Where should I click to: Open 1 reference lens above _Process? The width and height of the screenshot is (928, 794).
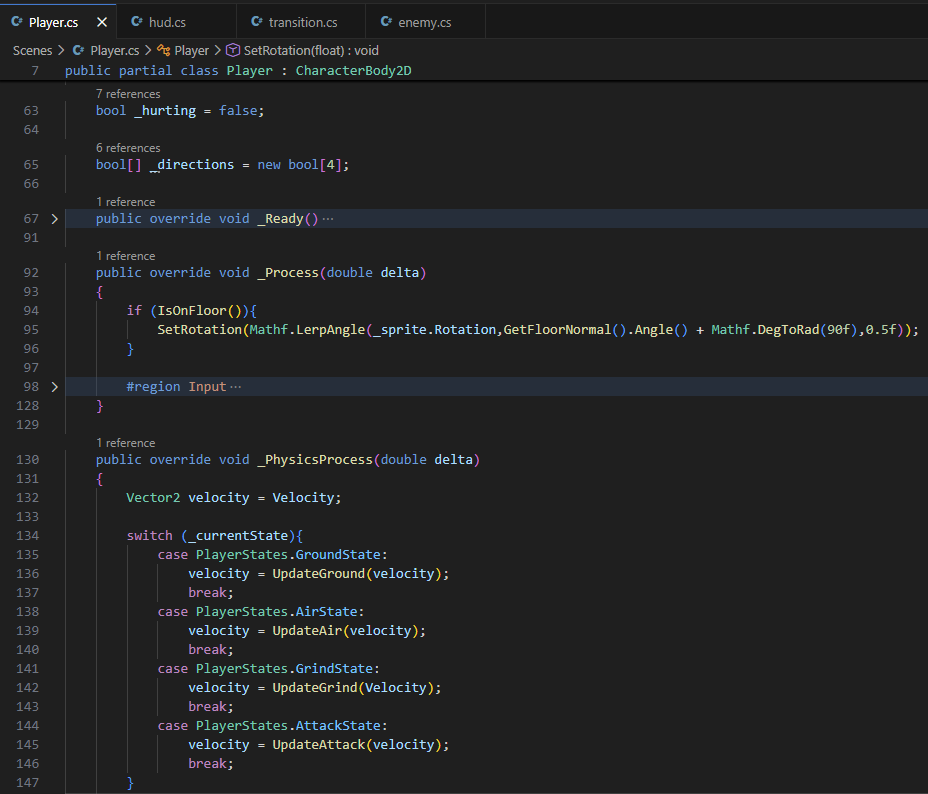pyautogui.click(x=125, y=256)
